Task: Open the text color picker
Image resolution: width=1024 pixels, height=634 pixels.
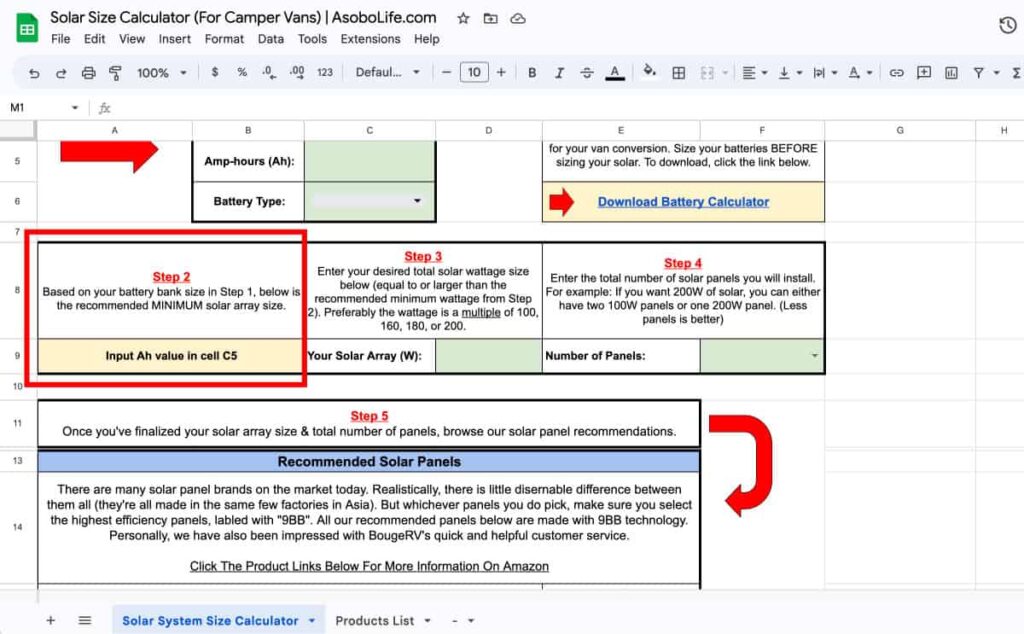Action: point(615,72)
